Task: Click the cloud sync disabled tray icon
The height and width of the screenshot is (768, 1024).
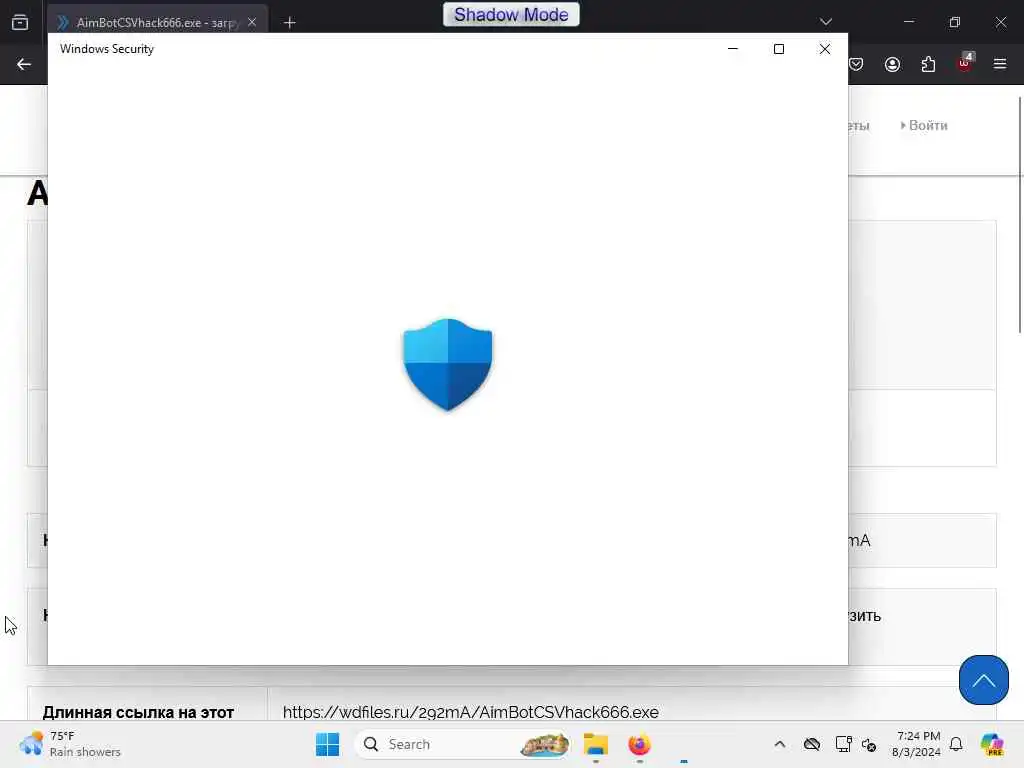Action: pos(812,744)
